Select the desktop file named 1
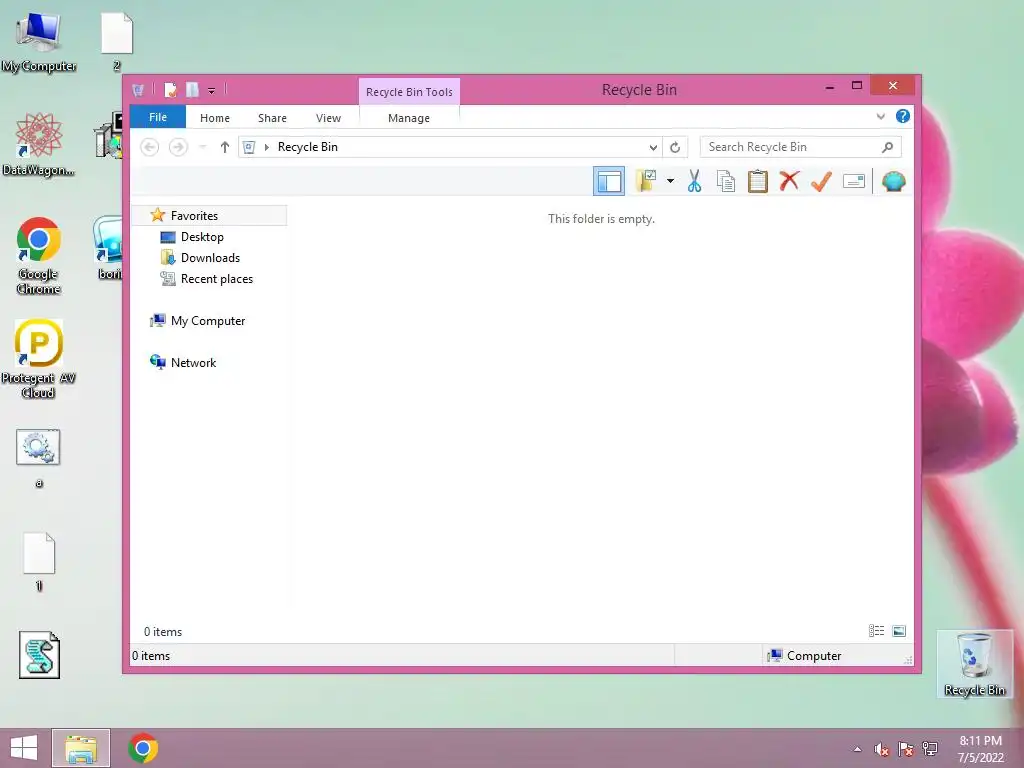This screenshot has width=1024, height=768. [39, 562]
